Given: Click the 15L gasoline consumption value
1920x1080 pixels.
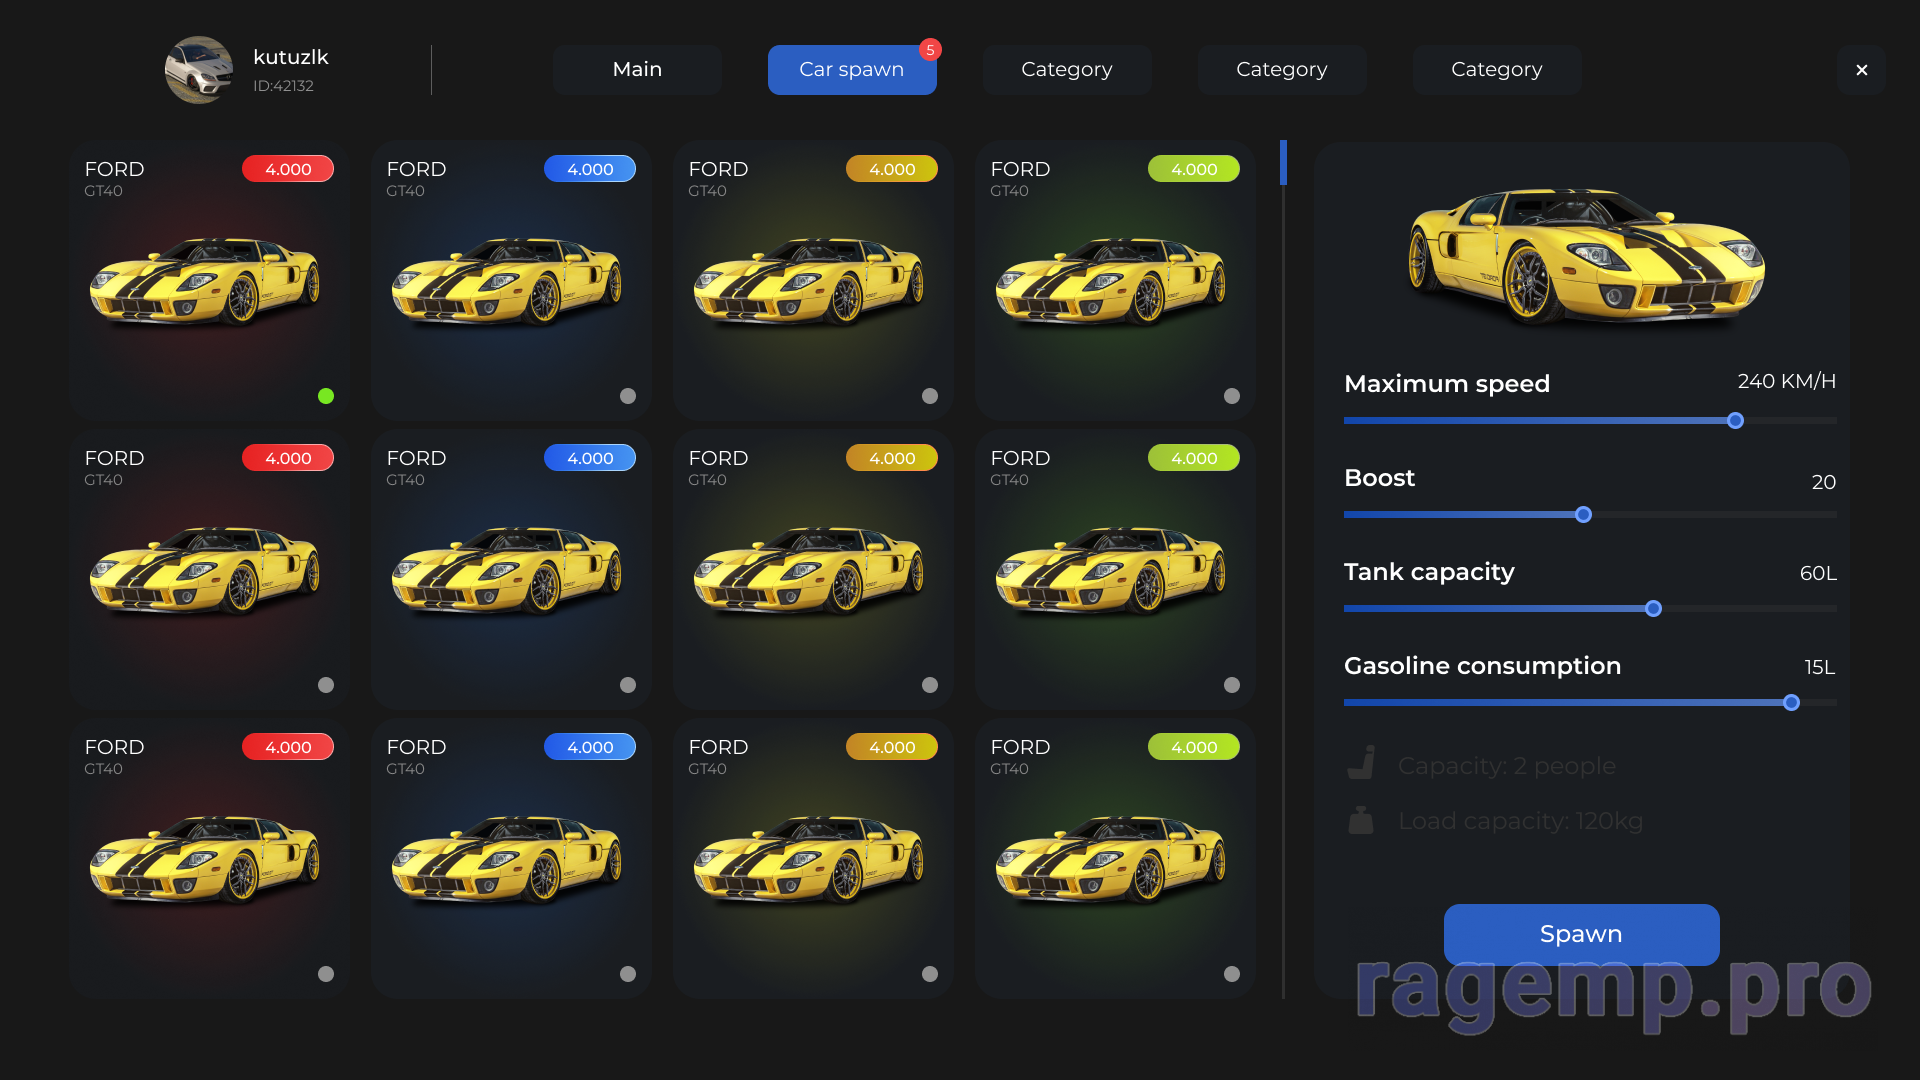Looking at the screenshot, I should 1819,667.
